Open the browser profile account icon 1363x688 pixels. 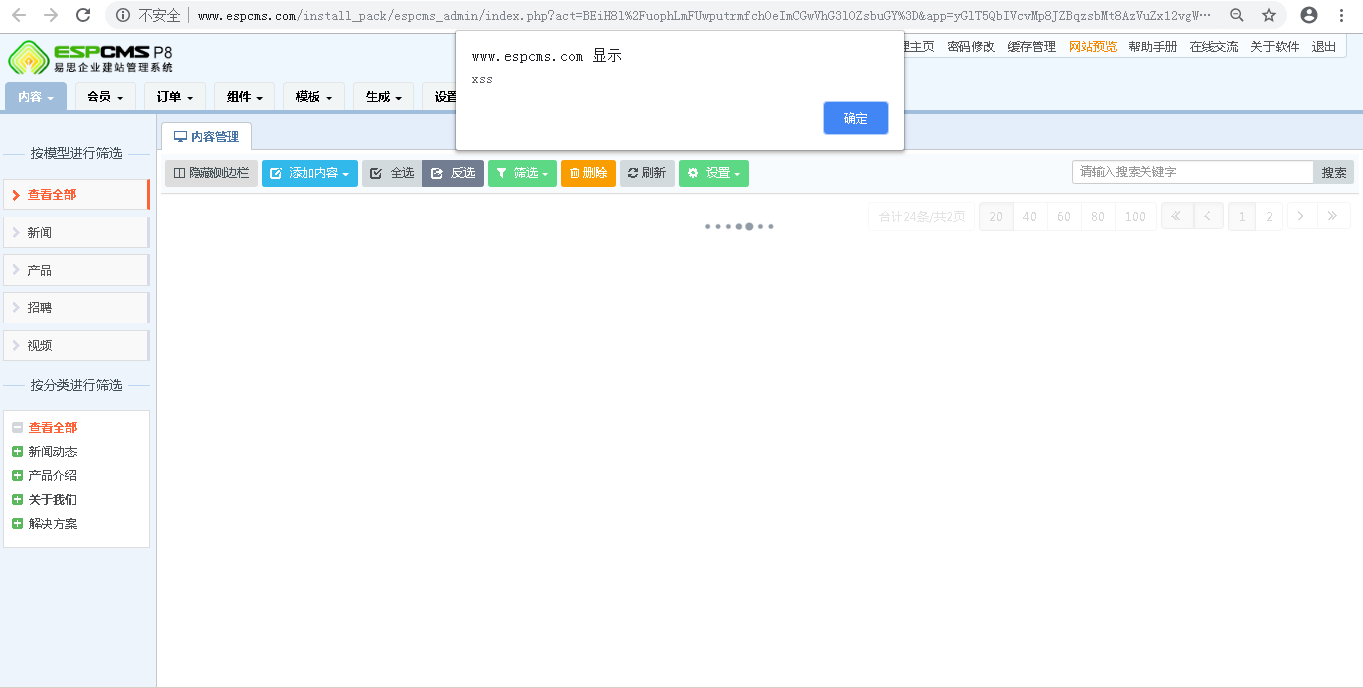[1308, 15]
